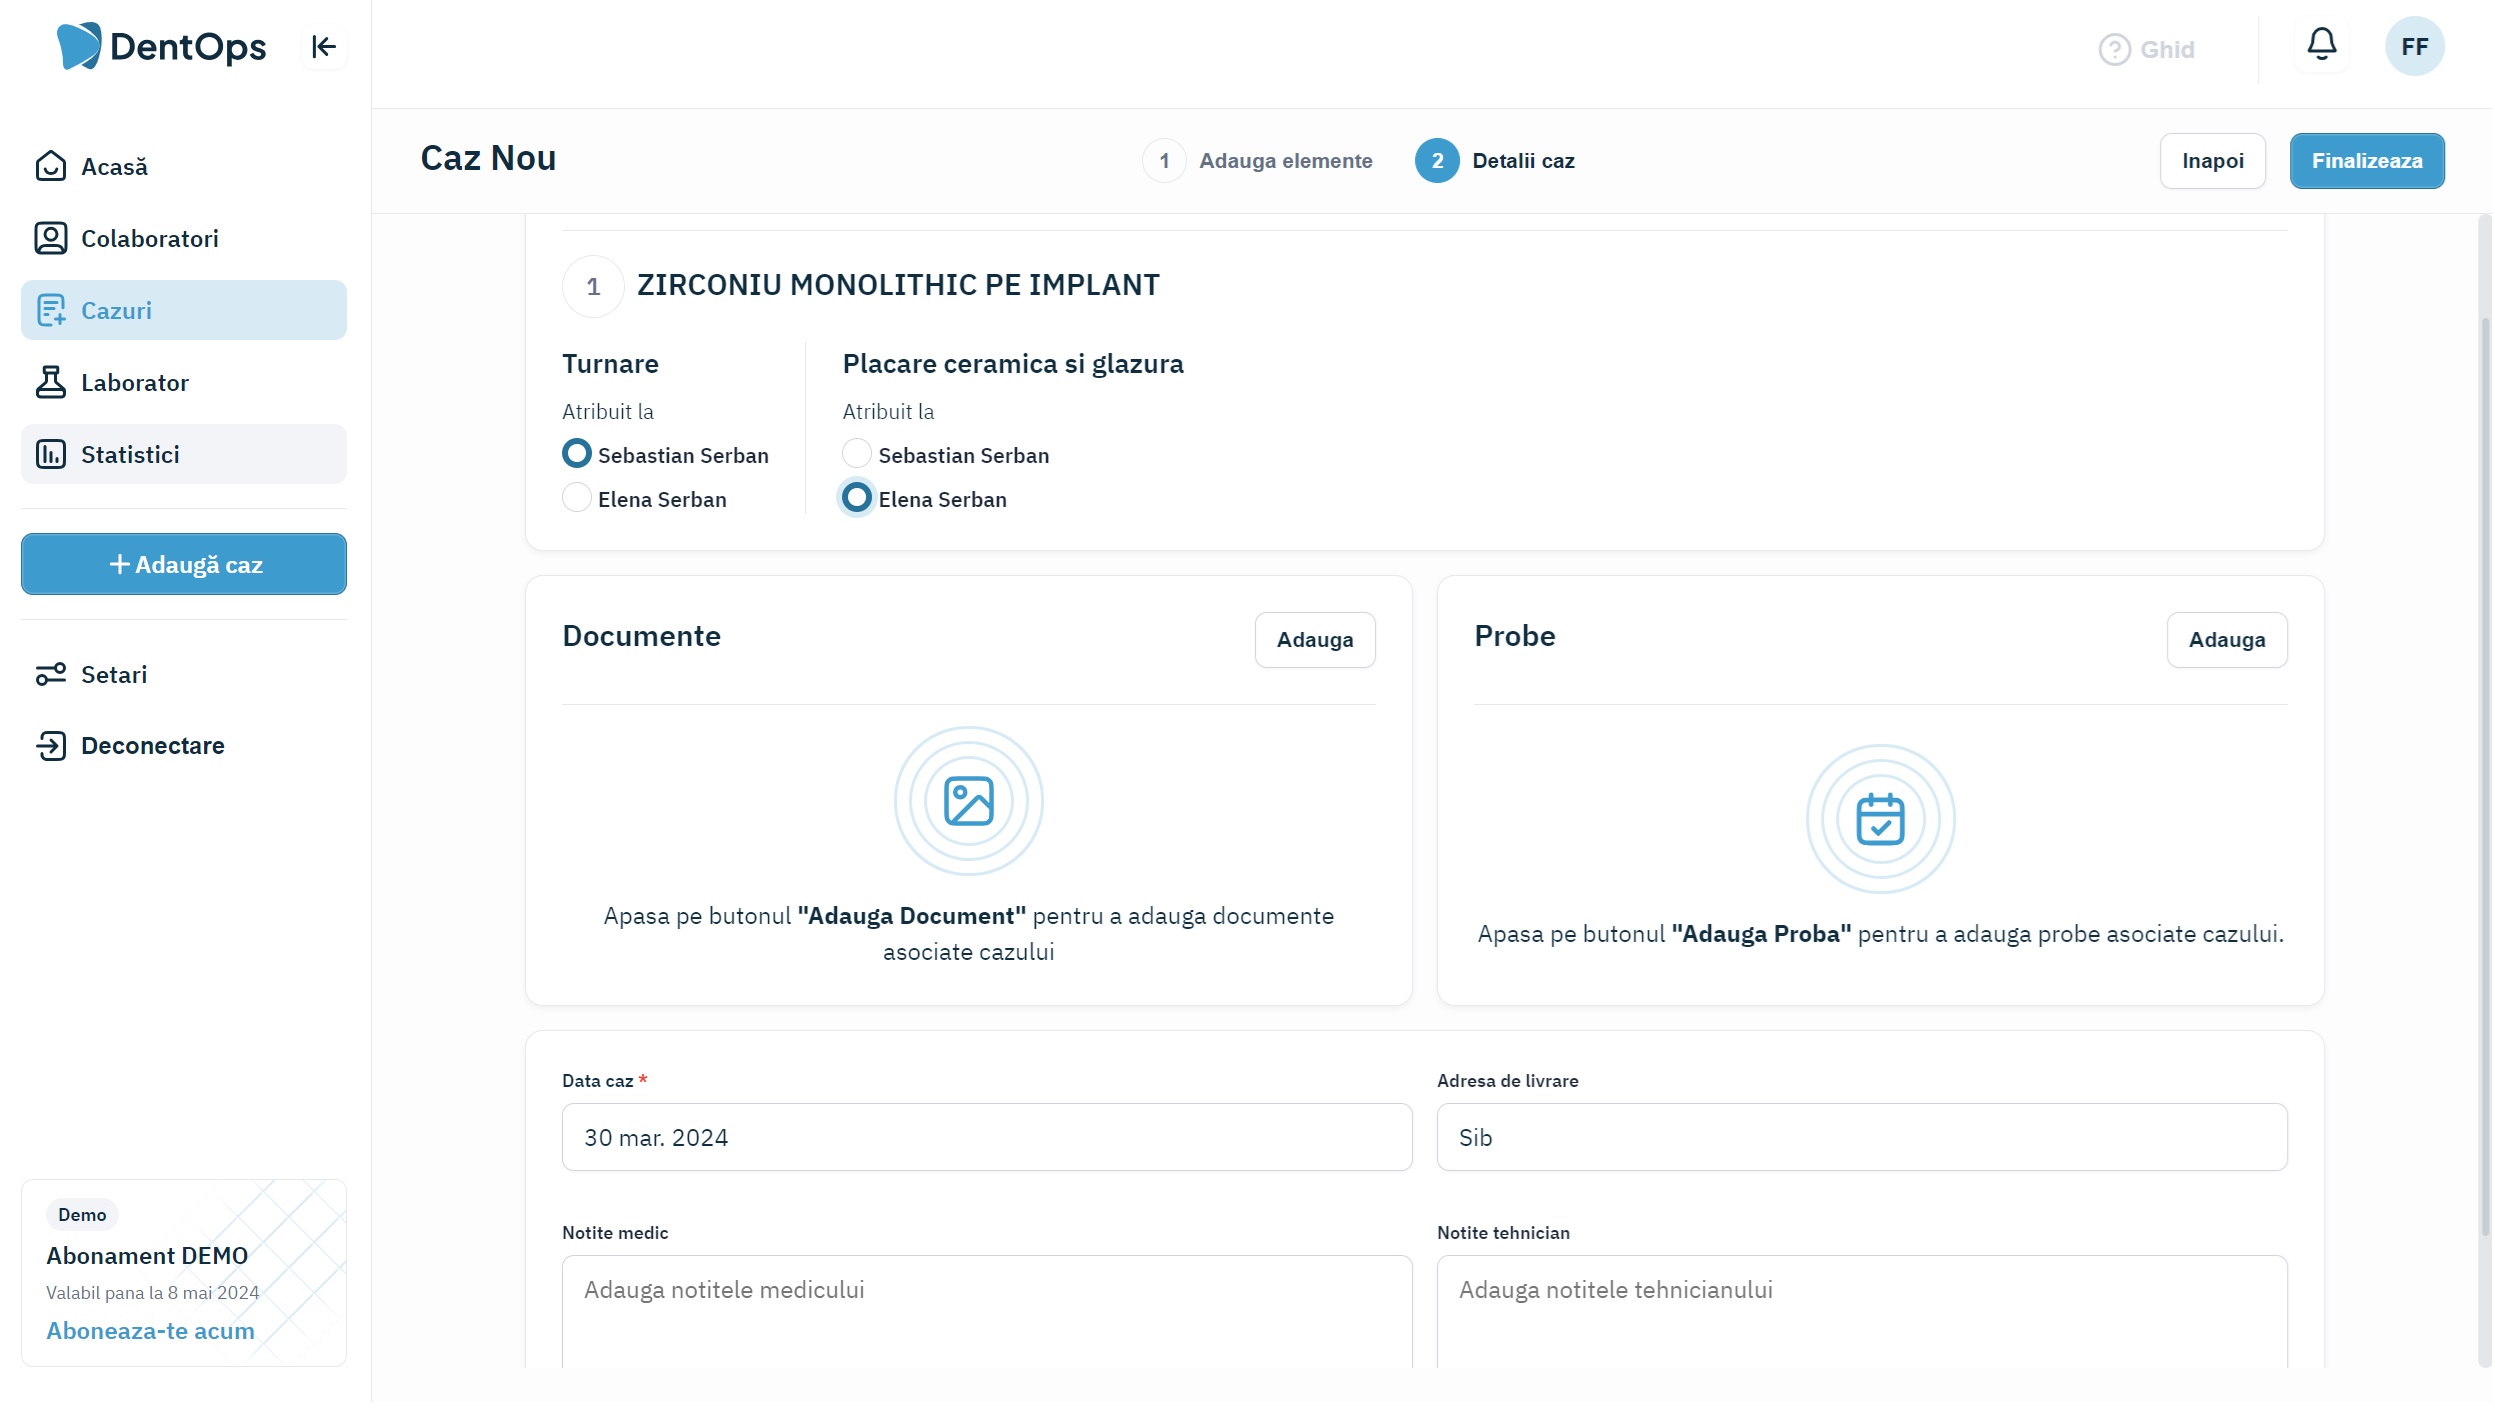Select Sebastian Serban under Turnare
2495x1412 pixels.
[577, 454]
